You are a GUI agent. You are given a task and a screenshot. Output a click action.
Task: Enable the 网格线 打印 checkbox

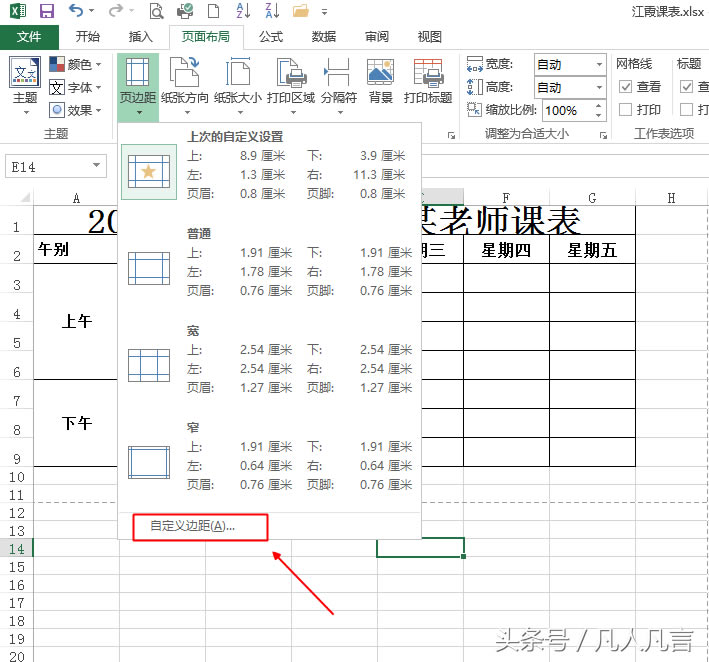(x=625, y=109)
